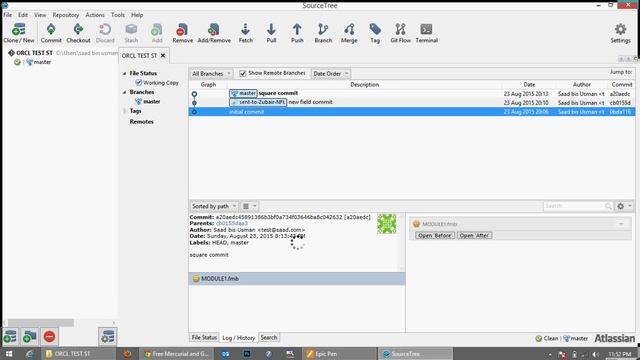Open Windows Start button in taskbar
Screen dimensions: 640x360
coord(9,354)
